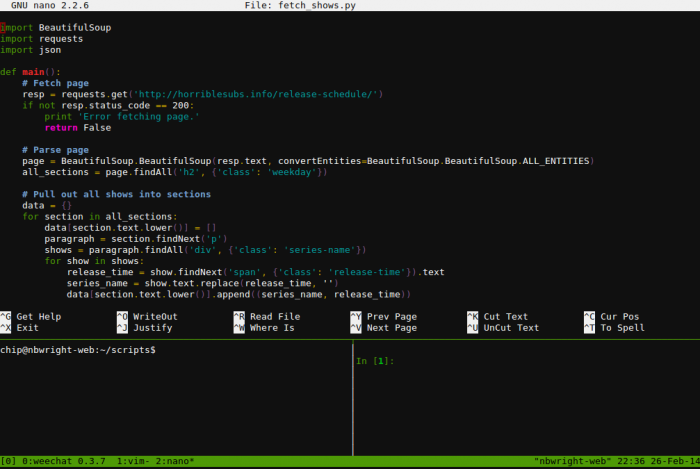Click the 'Error fetching page.' string
Screen dimensions: 700x469
click(x=139, y=116)
